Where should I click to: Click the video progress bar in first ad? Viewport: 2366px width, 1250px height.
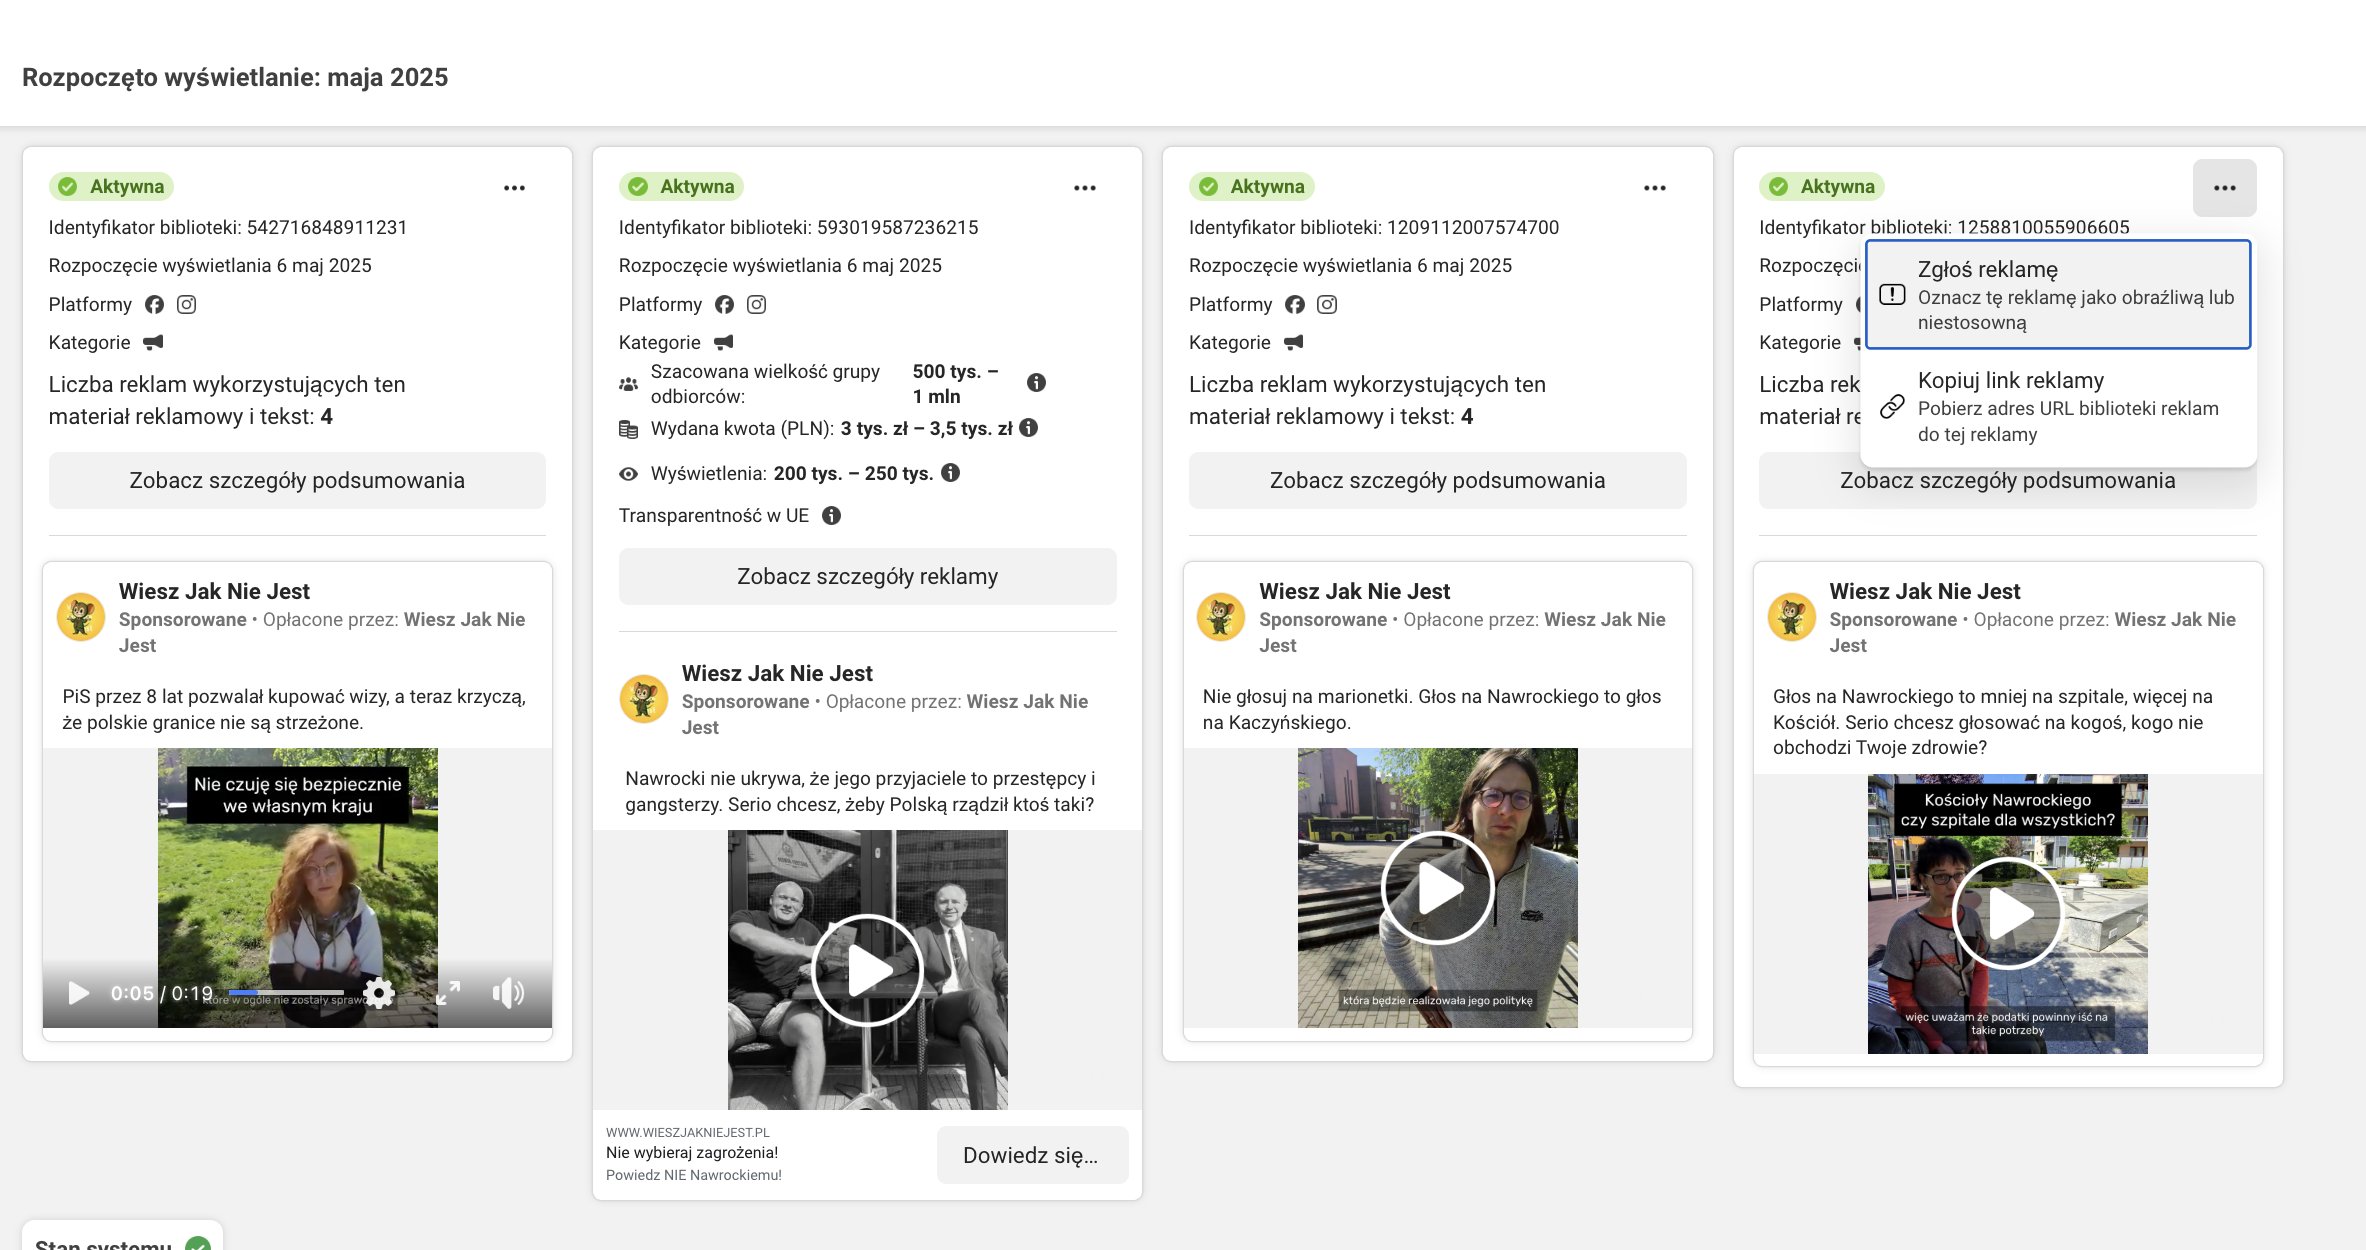(x=286, y=992)
